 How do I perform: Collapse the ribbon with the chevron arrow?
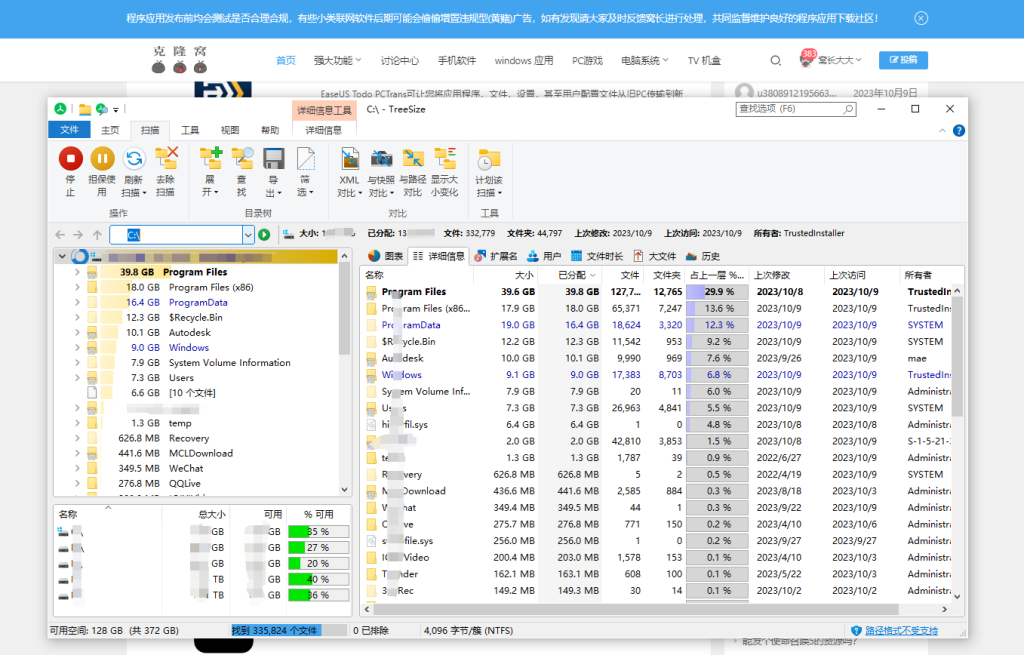click(x=942, y=131)
